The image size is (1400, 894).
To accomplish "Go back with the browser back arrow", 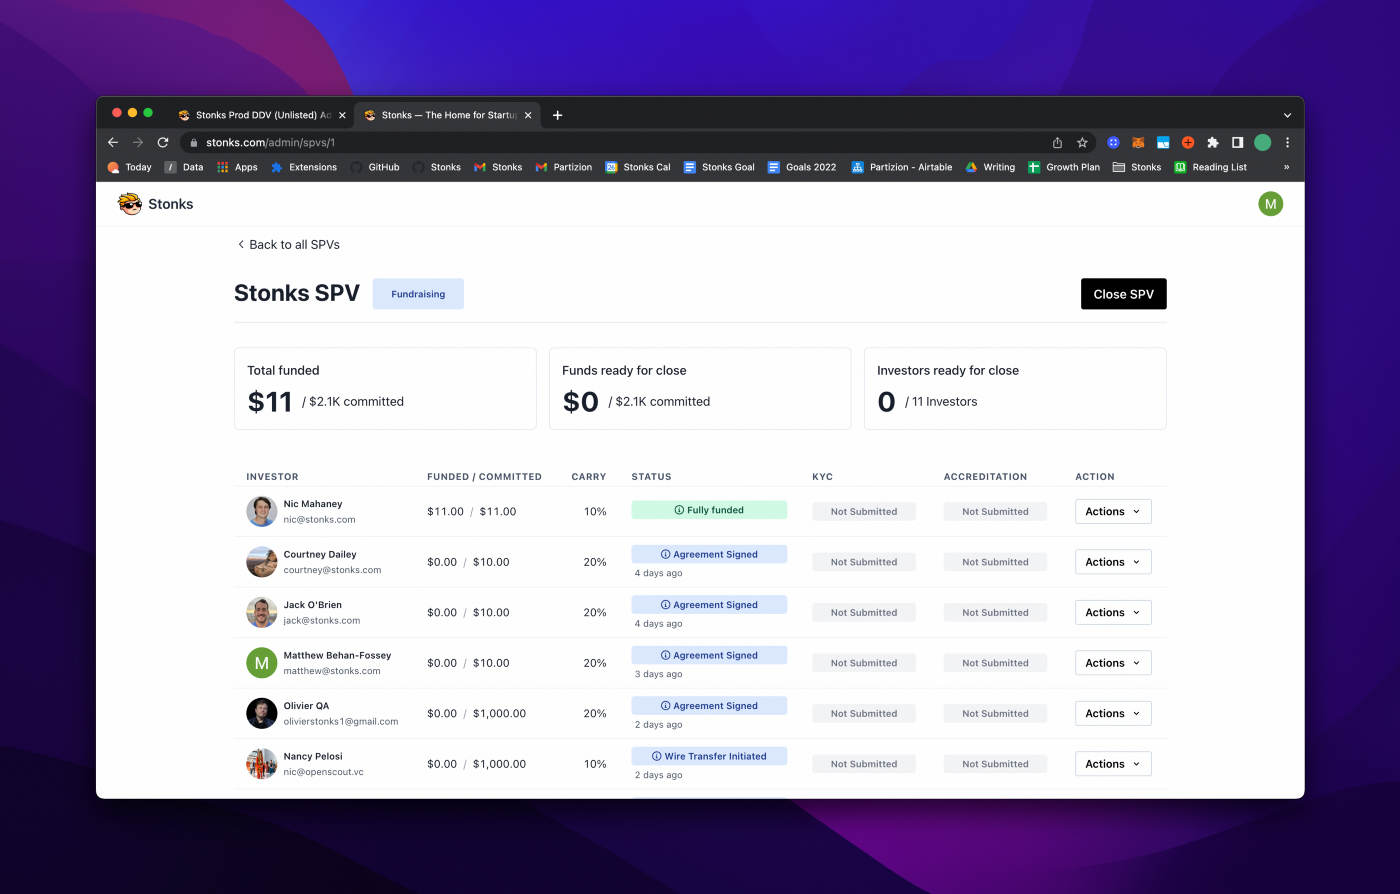I will click(x=113, y=143).
